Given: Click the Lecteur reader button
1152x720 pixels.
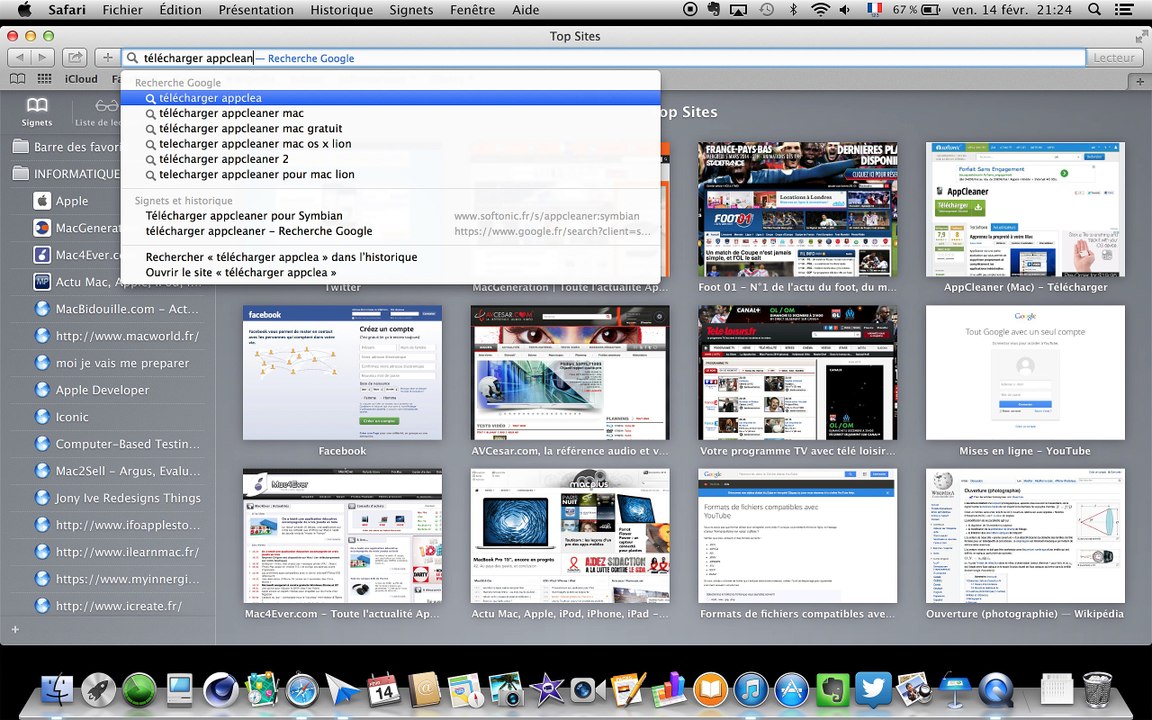Looking at the screenshot, I should (x=1114, y=57).
